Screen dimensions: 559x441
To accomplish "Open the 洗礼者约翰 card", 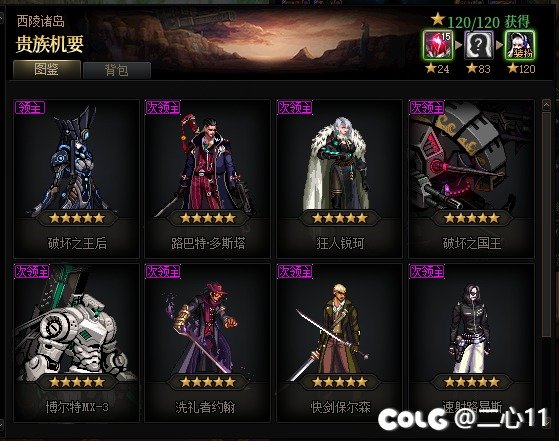I will click(x=207, y=343).
